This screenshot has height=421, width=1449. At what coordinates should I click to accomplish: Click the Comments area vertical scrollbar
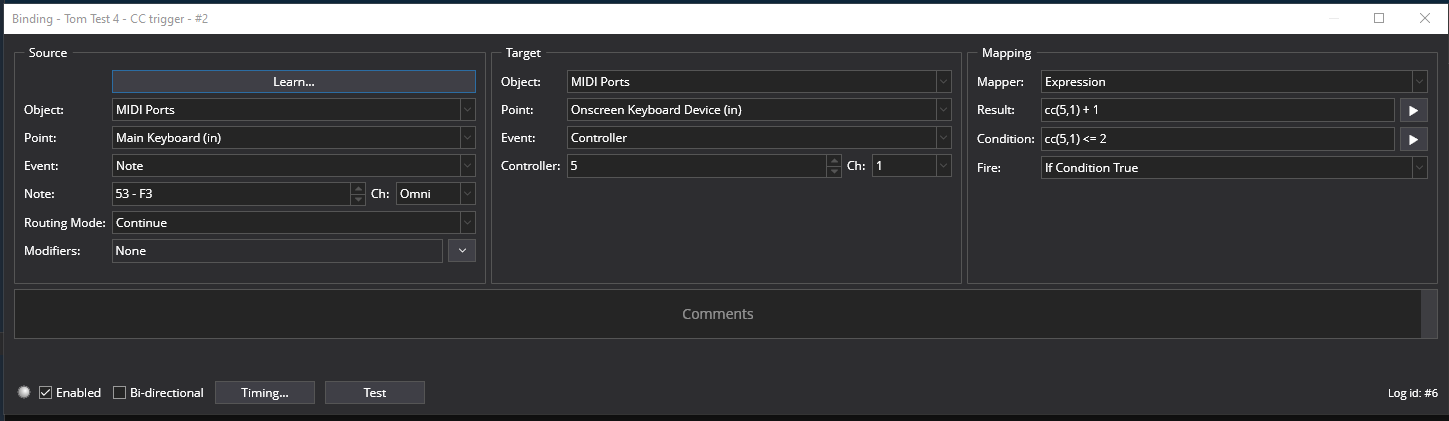(1429, 314)
